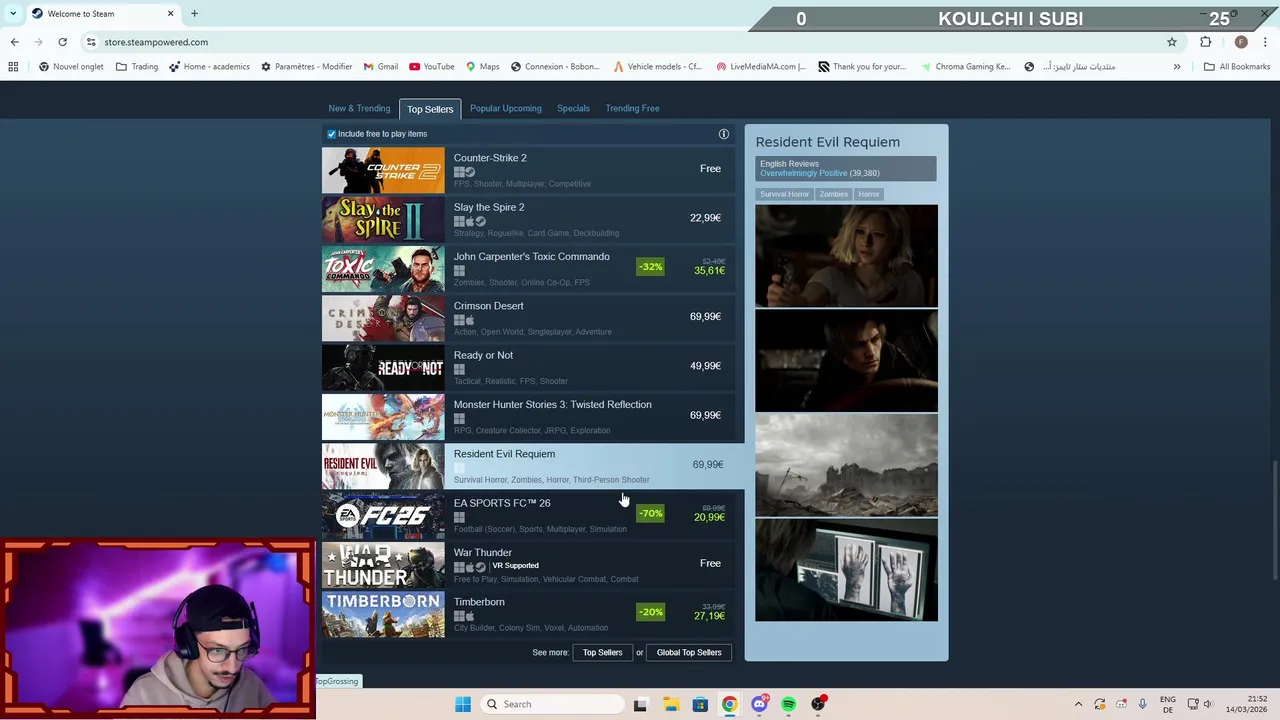Screen dimensions: 1280x720
Task: Show hidden system tray icons
Action: pos(1078,704)
